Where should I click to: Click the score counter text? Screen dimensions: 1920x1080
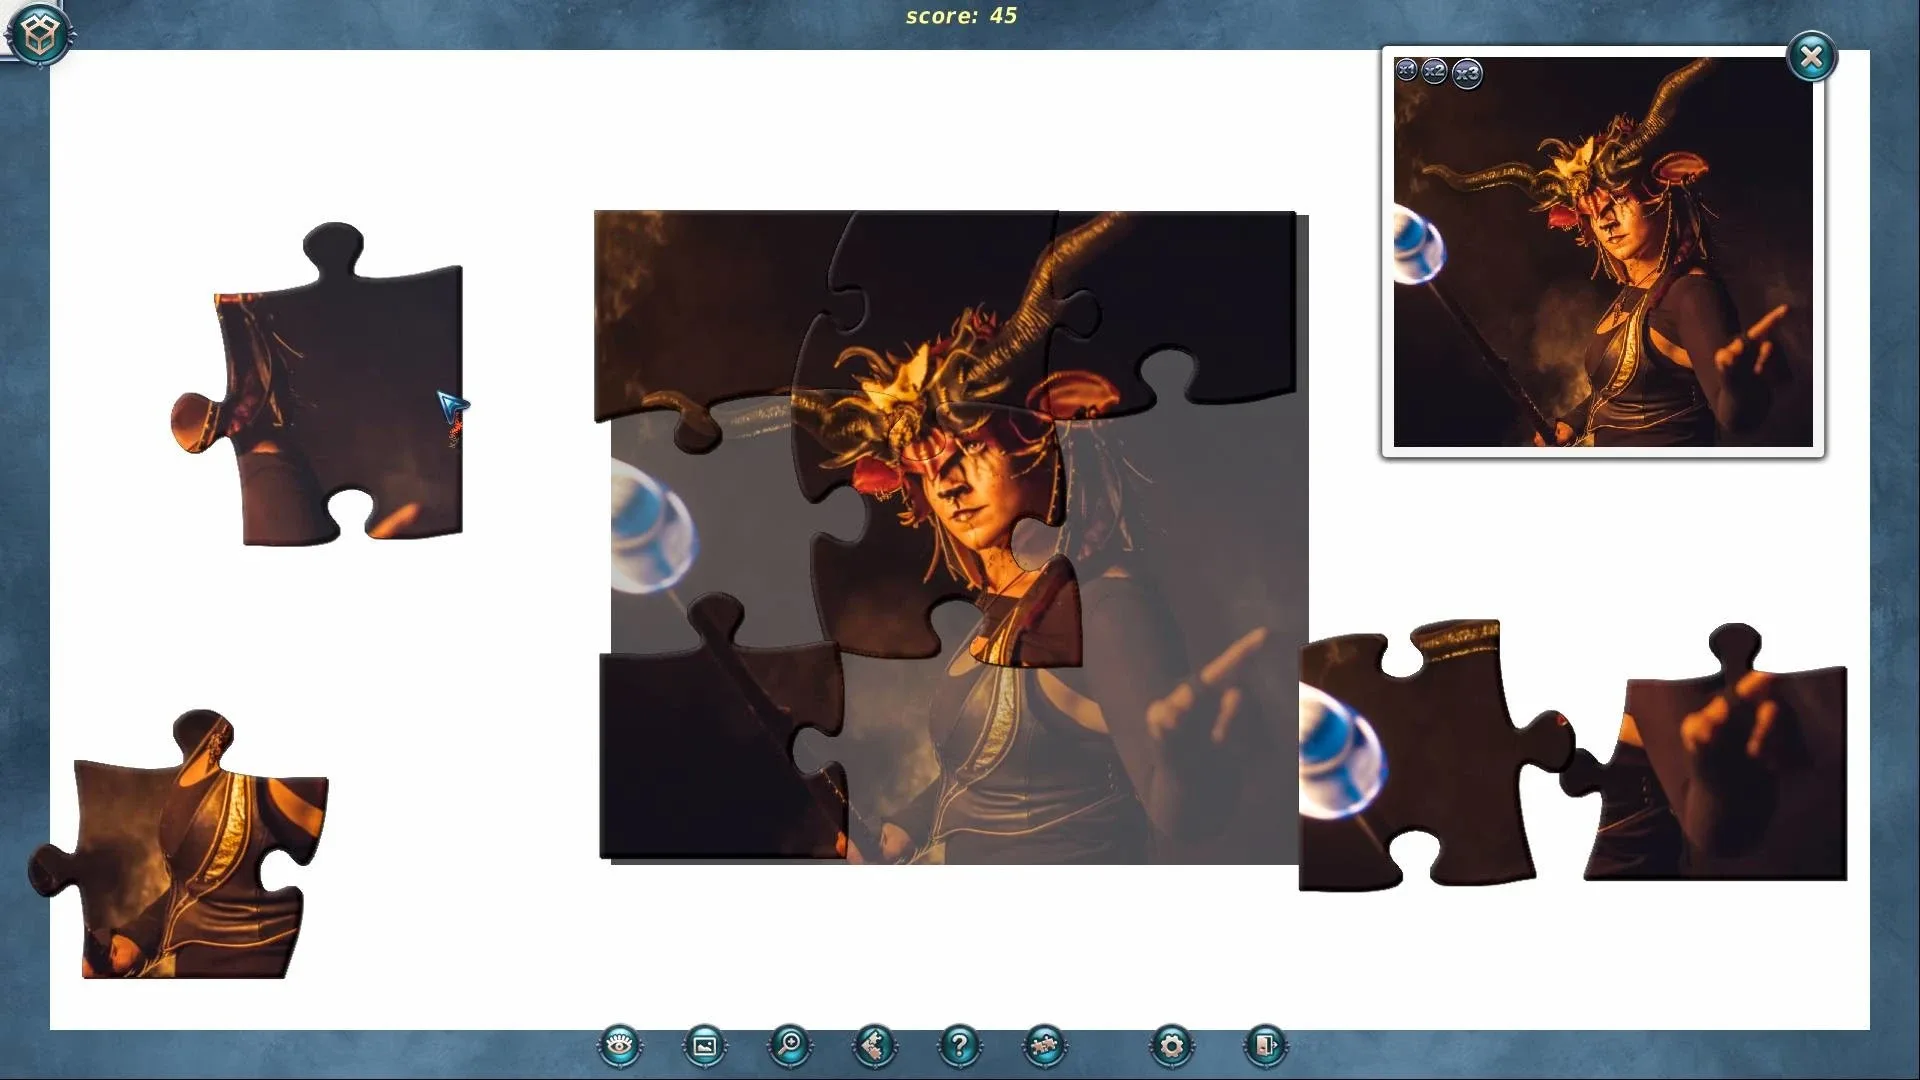[x=960, y=16]
